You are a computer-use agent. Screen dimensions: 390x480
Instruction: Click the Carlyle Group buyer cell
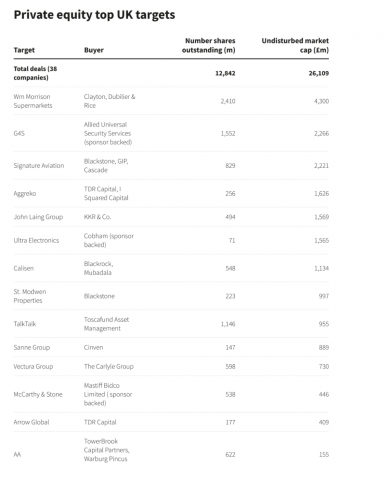pyautogui.click(x=109, y=366)
